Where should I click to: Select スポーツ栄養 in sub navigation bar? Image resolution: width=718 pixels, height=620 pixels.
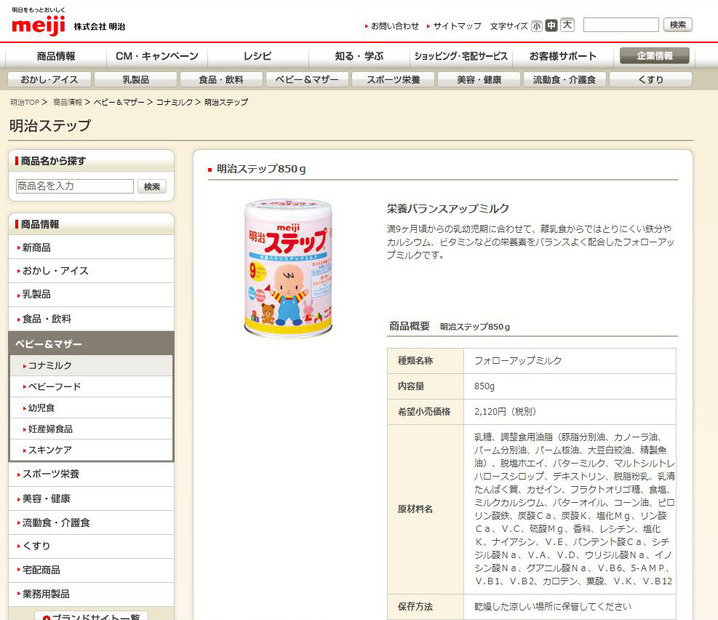coord(393,80)
